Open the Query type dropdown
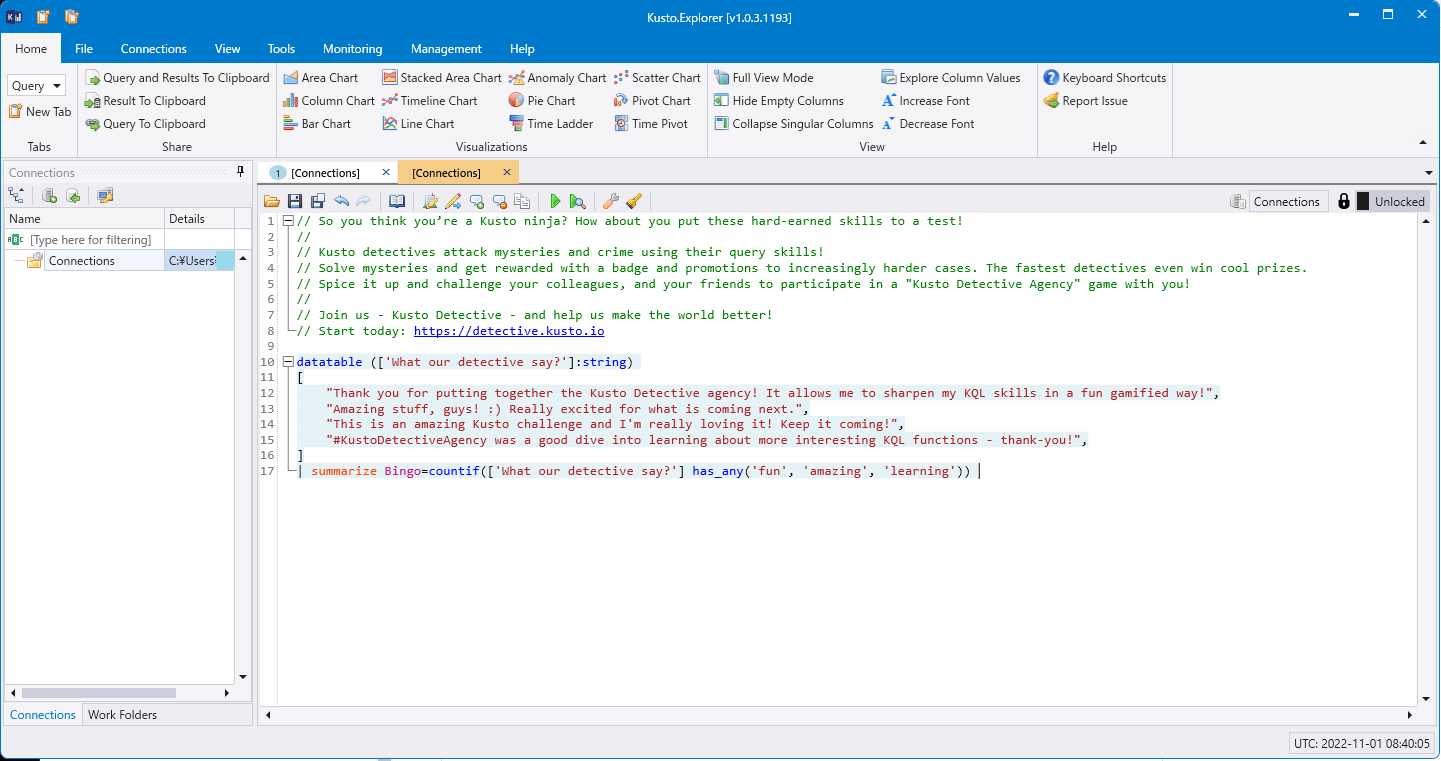This screenshot has width=1441, height=761. (x=36, y=85)
